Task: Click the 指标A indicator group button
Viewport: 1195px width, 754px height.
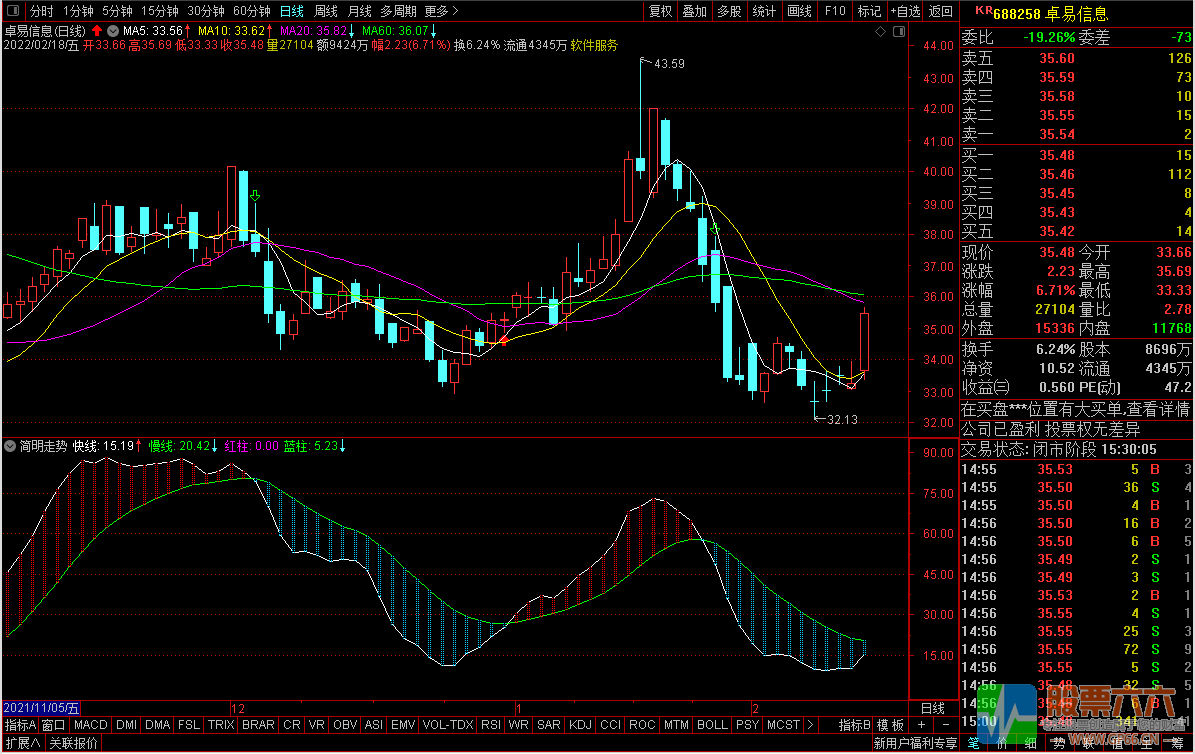Action: tap(21, 725)
